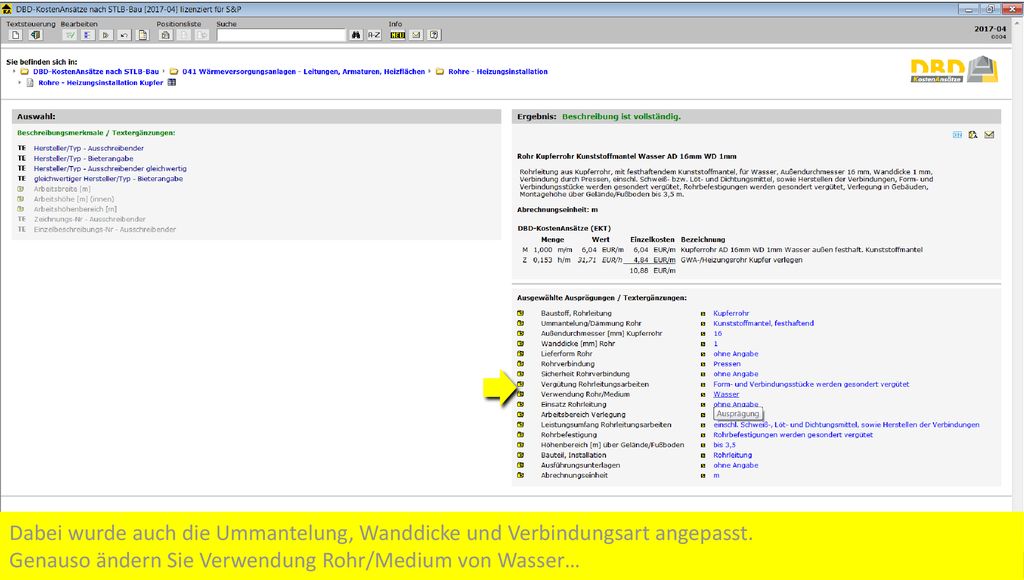Click the folder icon beside Ummantelung/Dämmung Rohr
The image size is (1024, 580).
(520, 323)
